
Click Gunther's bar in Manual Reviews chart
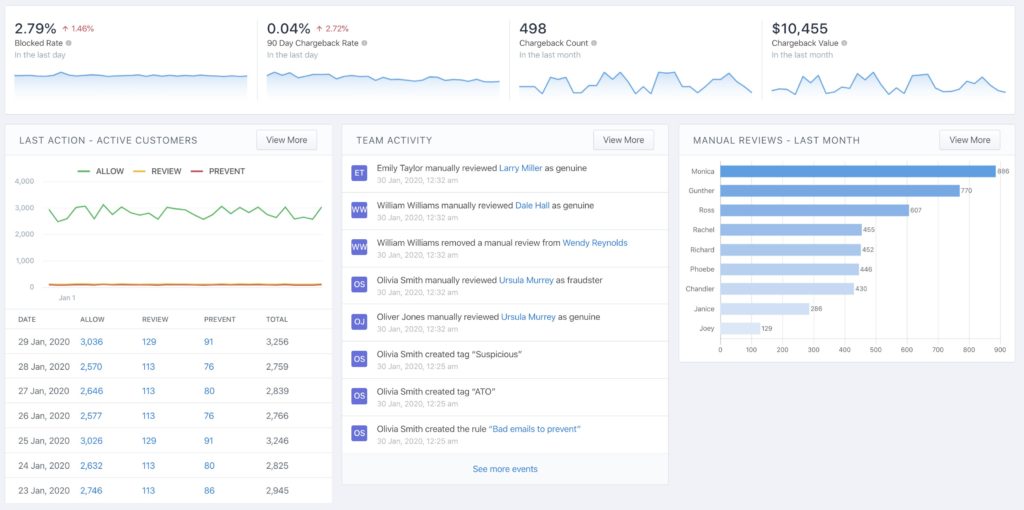(x=840, y=191)
